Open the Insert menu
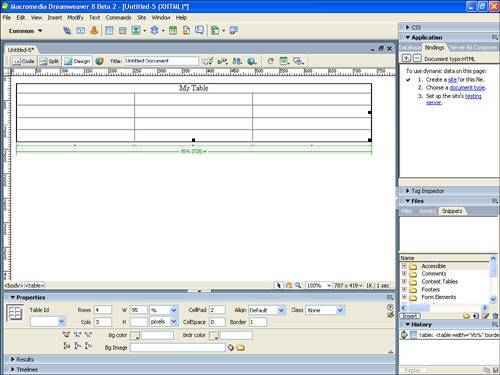 click(55, 17)
